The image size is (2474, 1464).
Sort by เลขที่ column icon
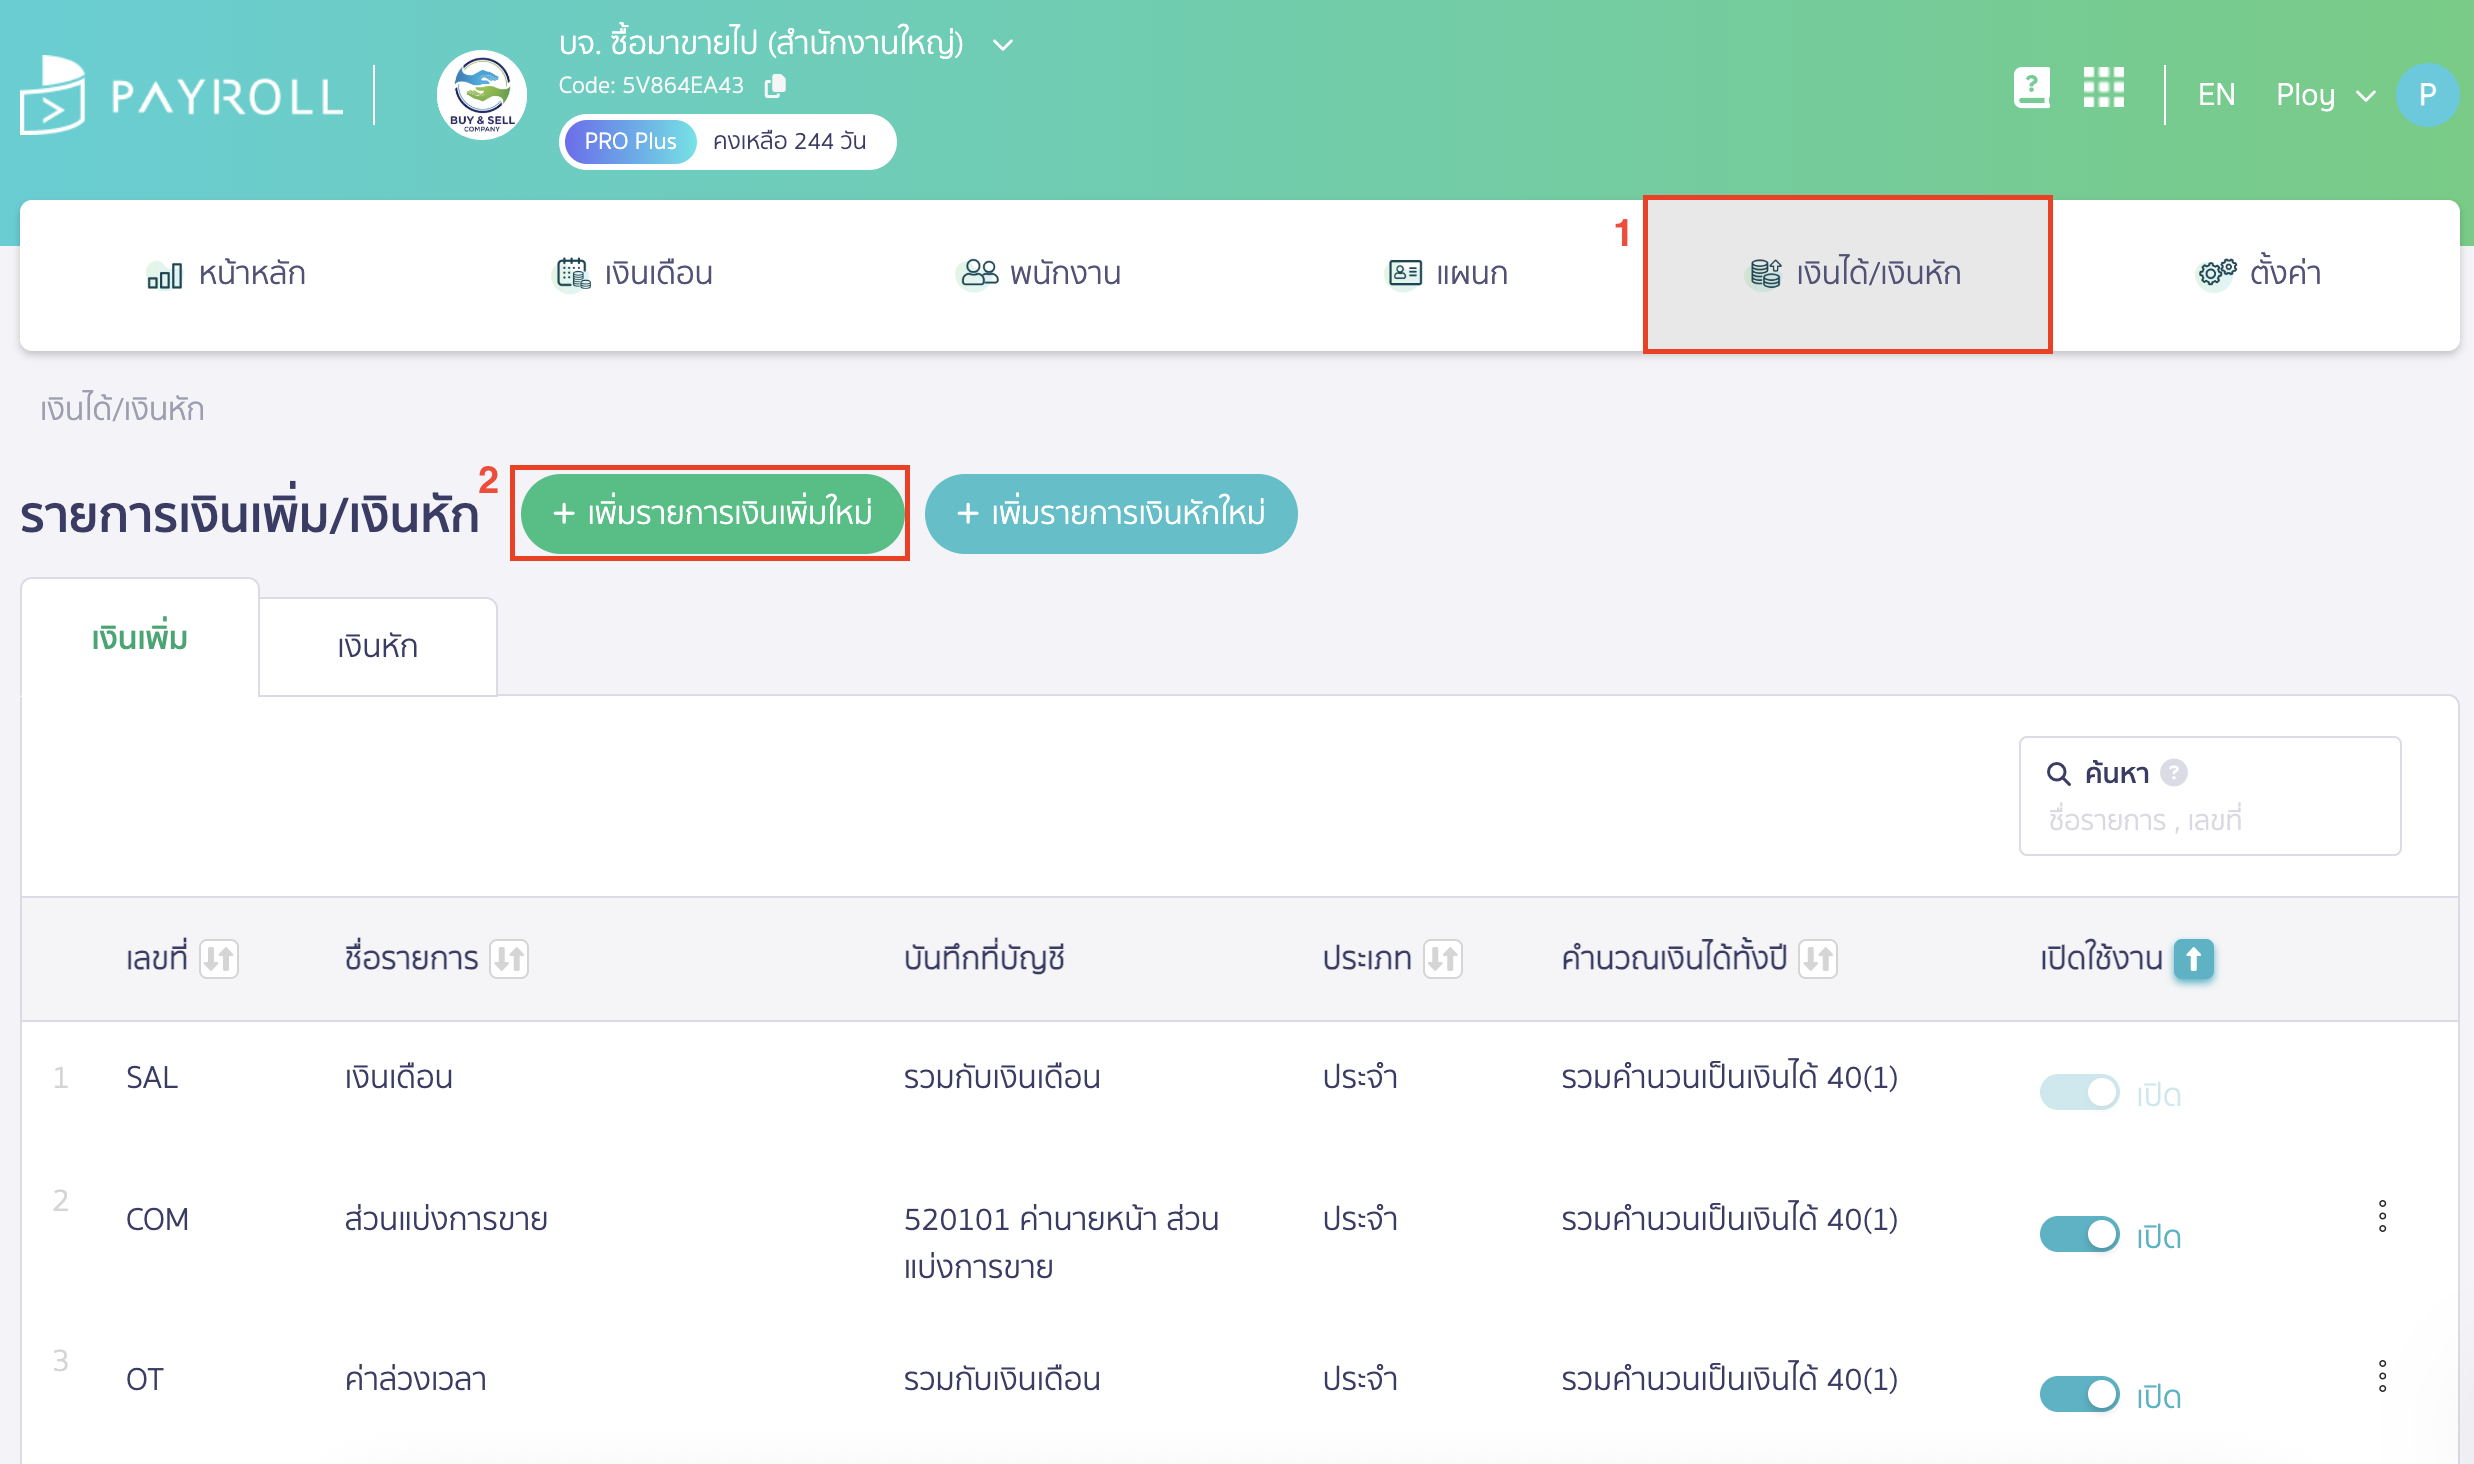pos(219,959)
